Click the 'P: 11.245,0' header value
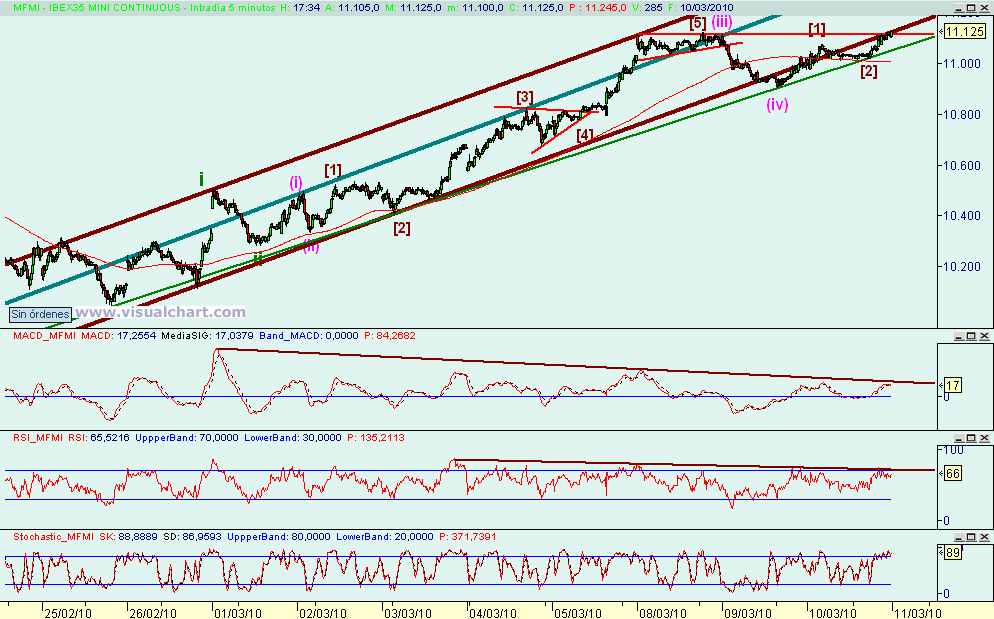 pyautogui.click(x=598, y=8)
